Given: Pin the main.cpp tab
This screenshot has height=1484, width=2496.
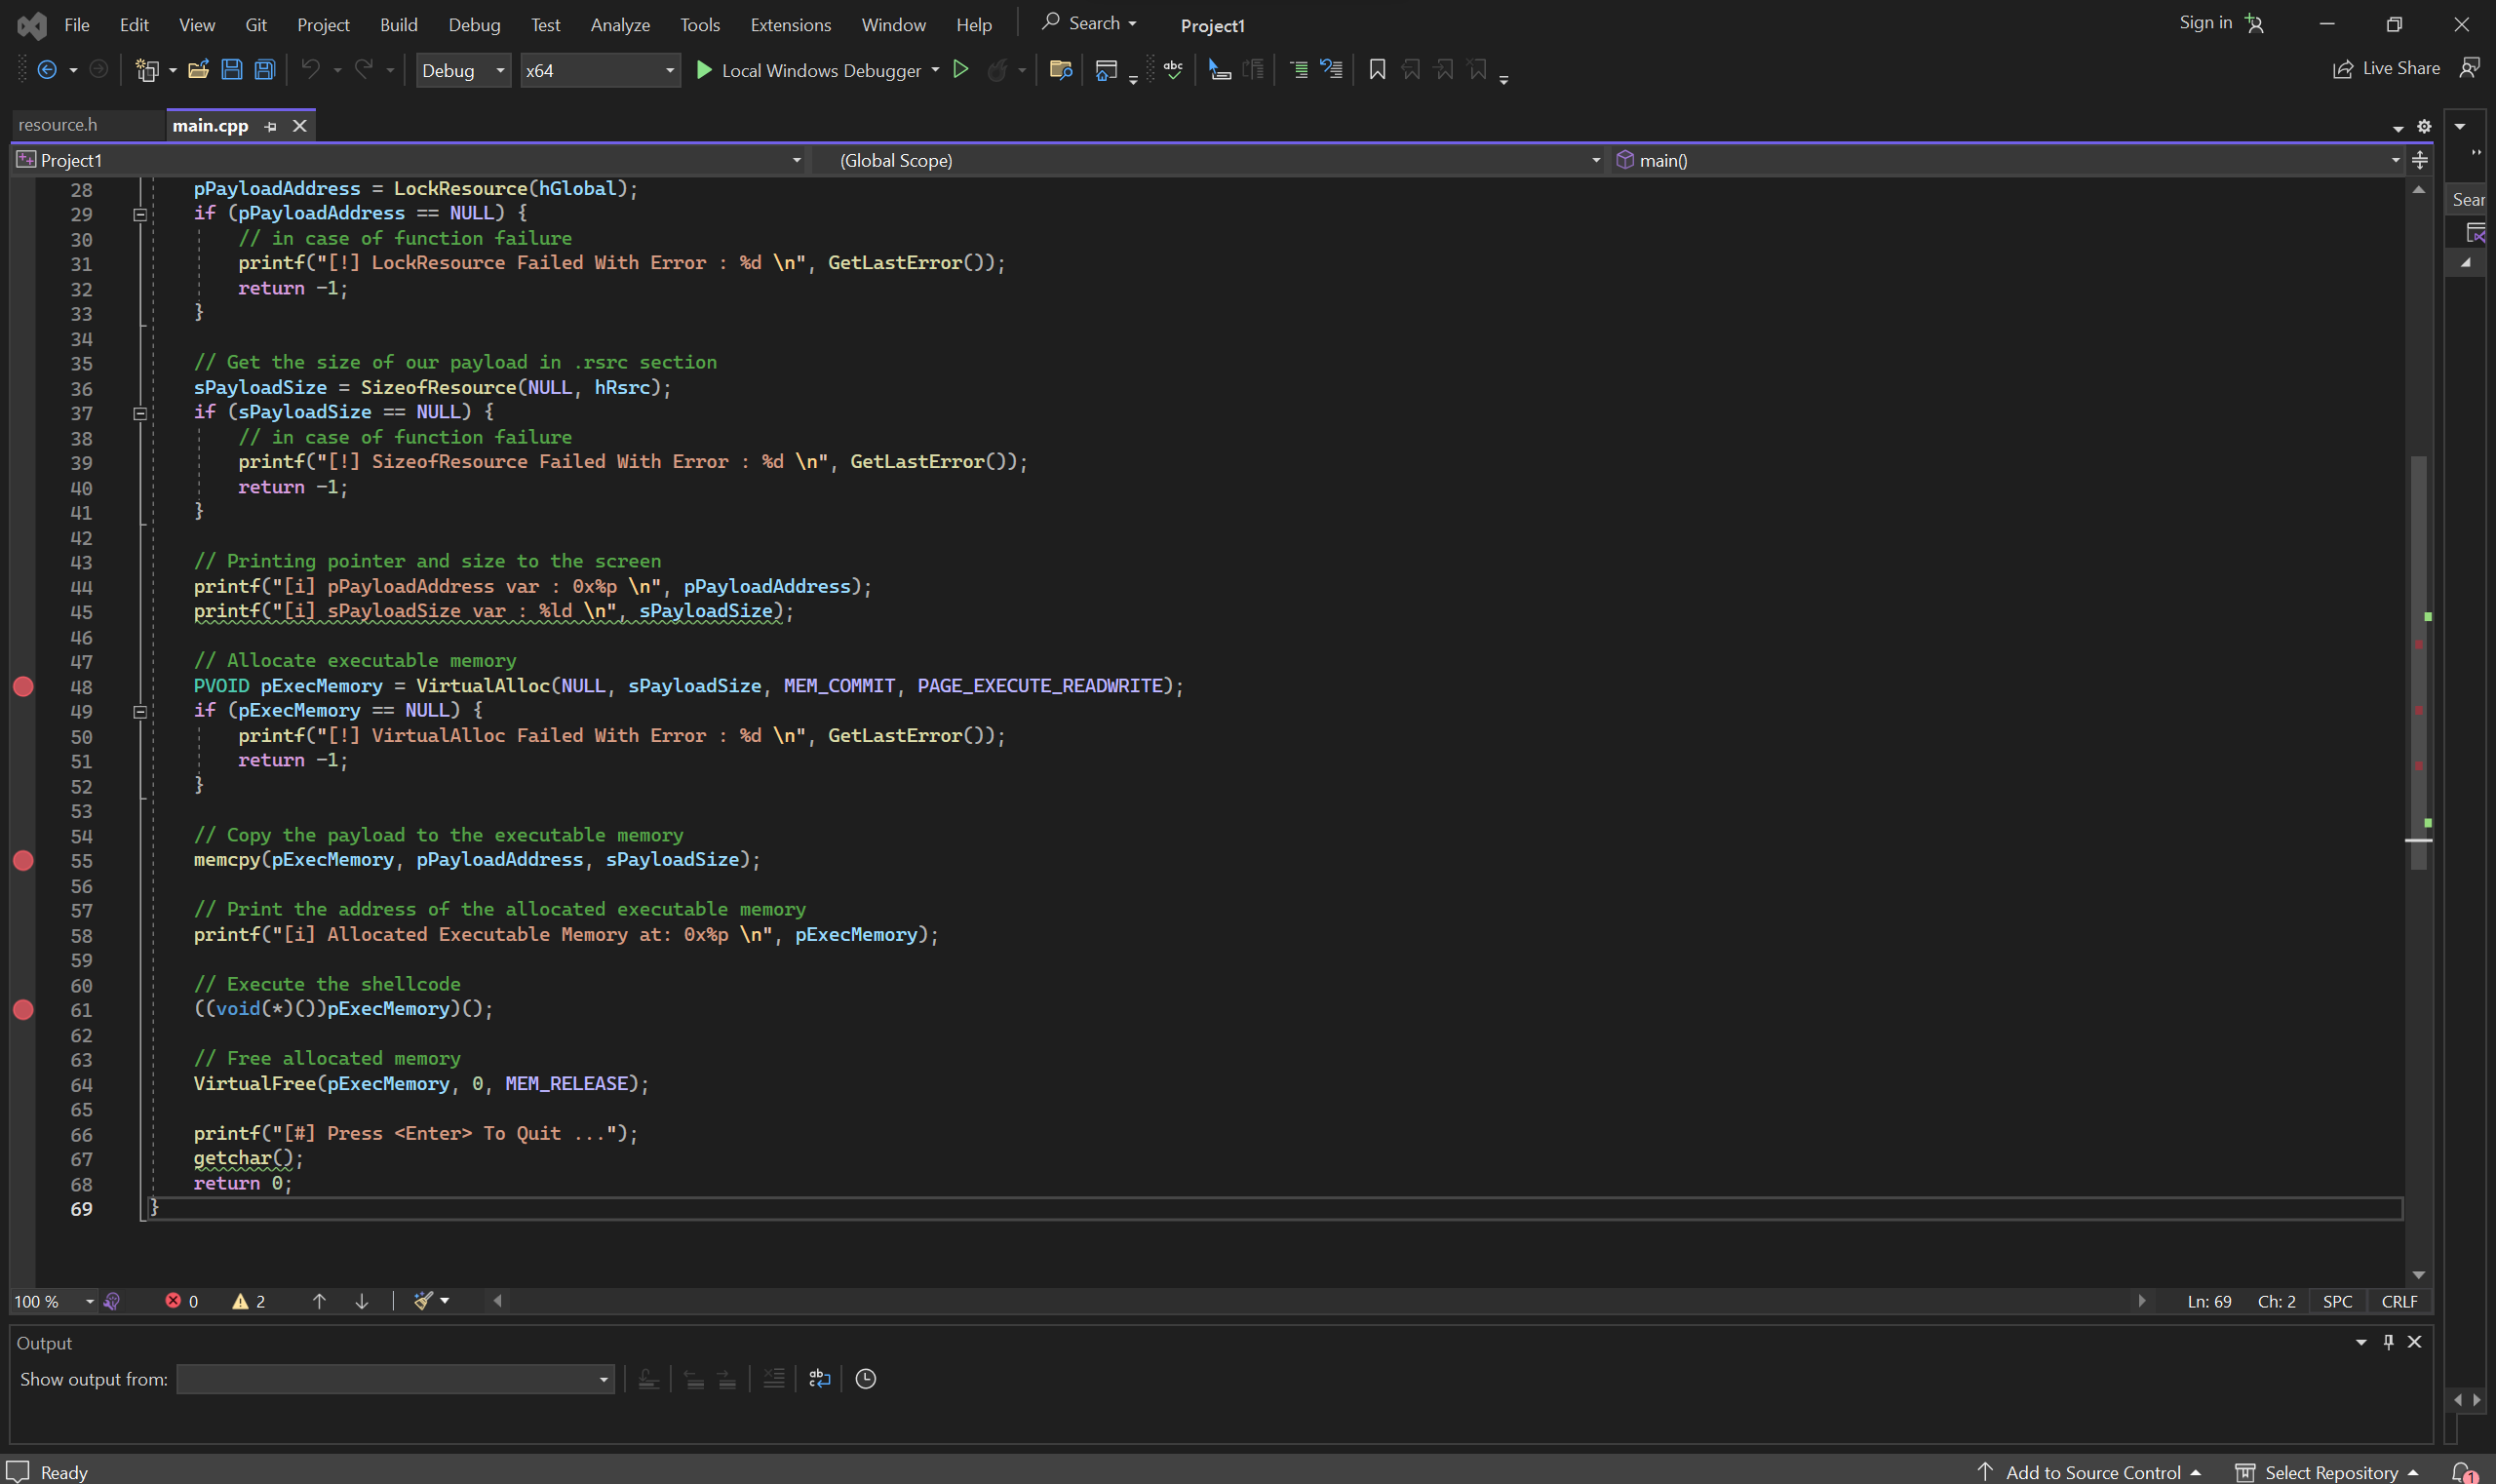Looking at the screenshot, I should (270, 126).
